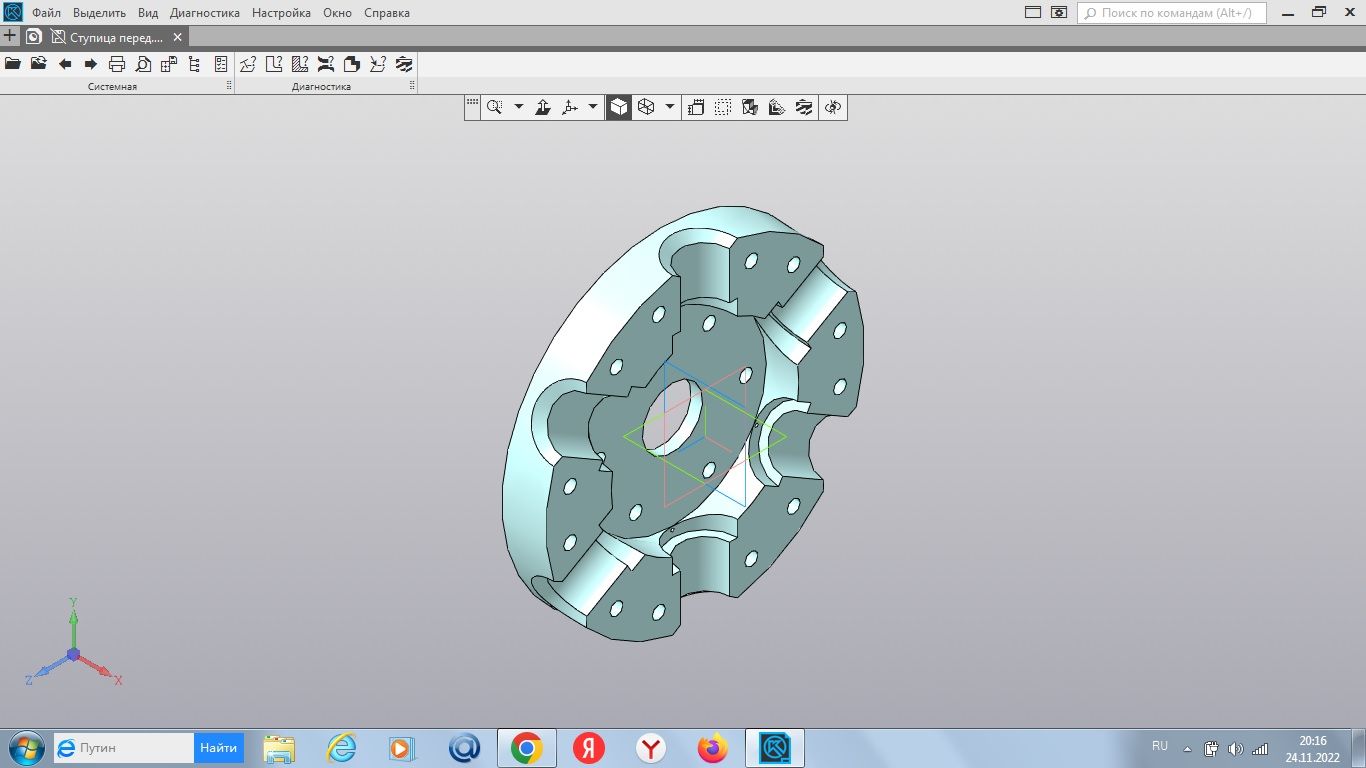
Task: Click the left arrow Back icon
Action: [x=65, y=64]
